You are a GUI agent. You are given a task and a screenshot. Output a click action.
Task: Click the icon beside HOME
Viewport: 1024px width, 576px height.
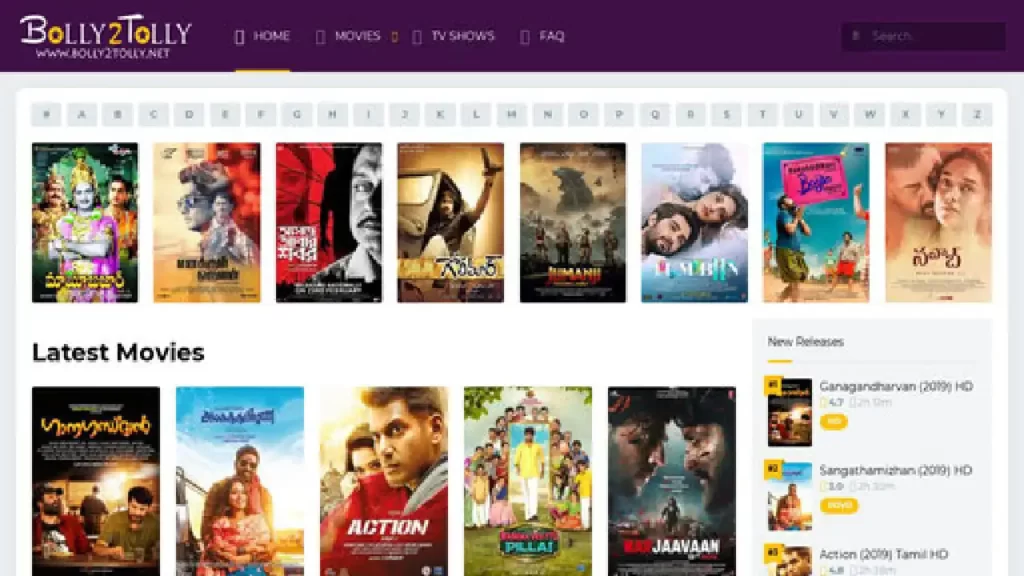239,37
